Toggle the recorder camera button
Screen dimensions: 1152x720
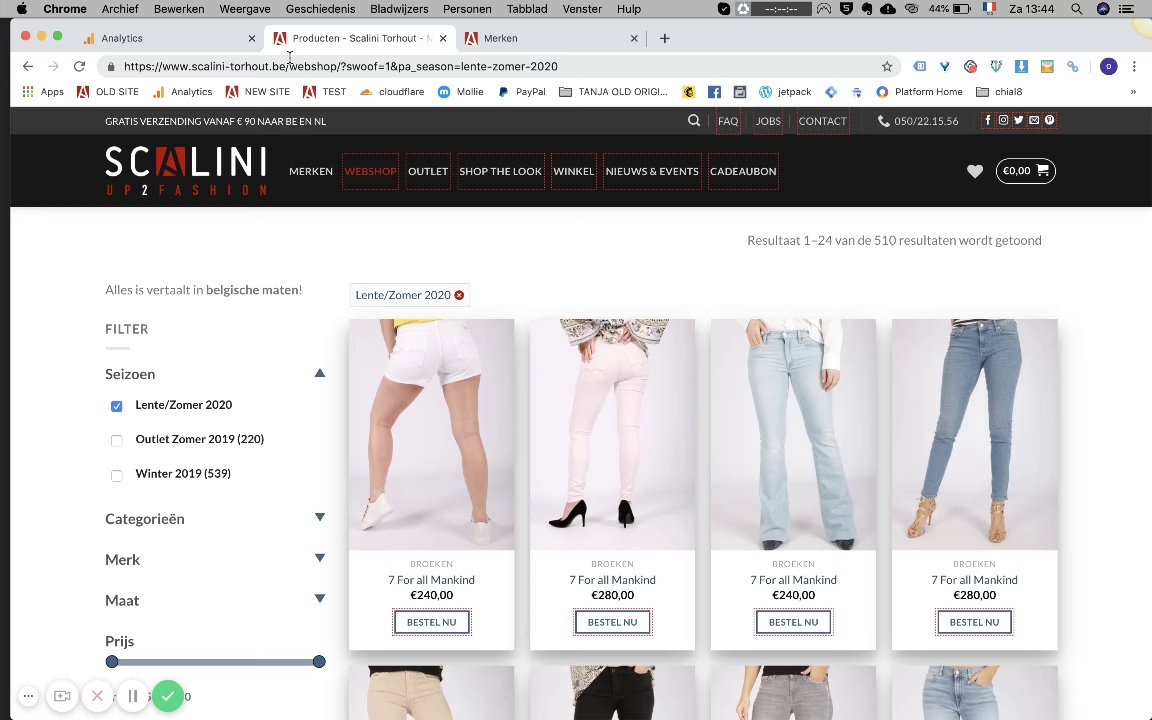point(62,696)
